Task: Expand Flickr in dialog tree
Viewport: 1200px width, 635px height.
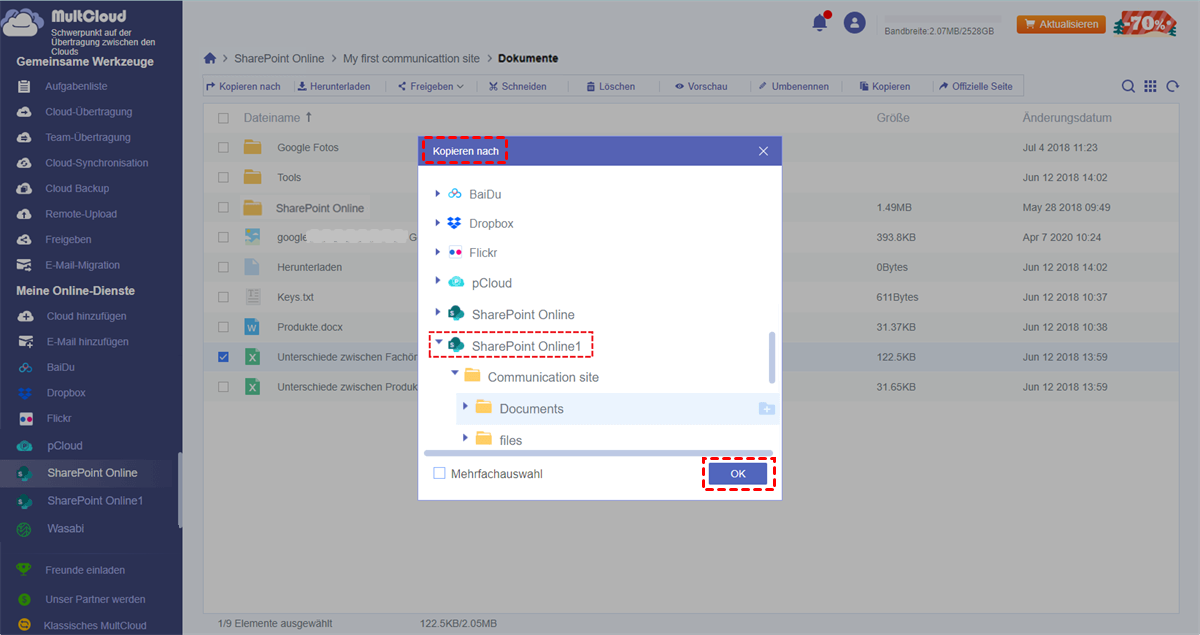Action: (x=437, y=252)
